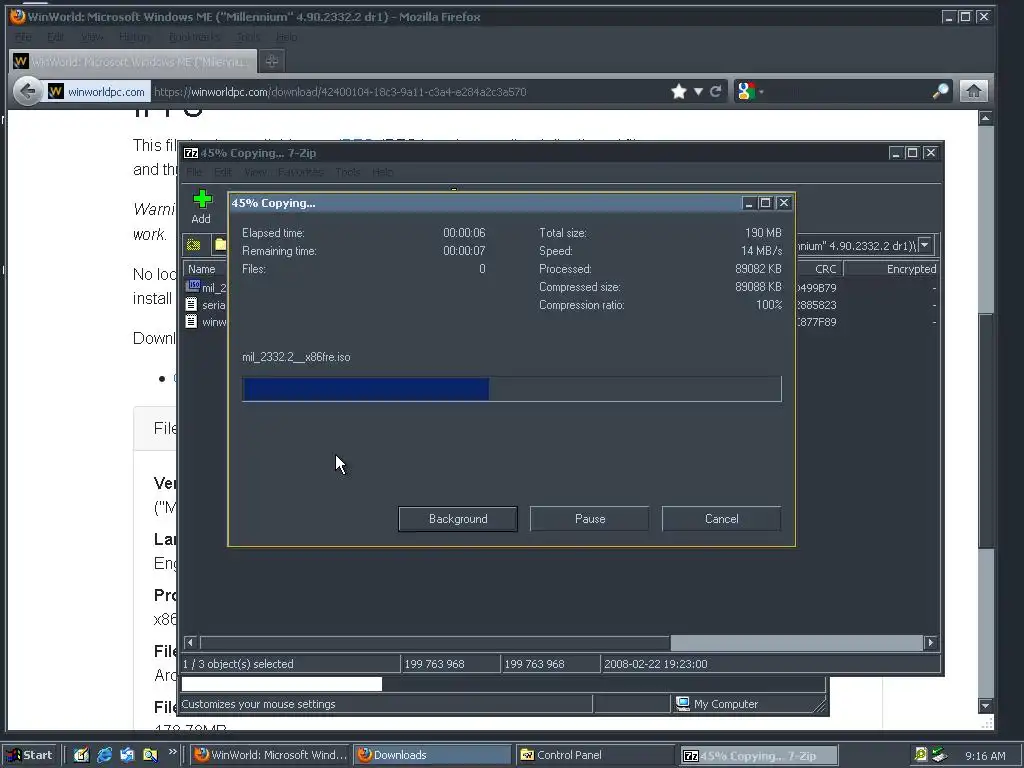Reload the page in Firefox

click(715, 91)
